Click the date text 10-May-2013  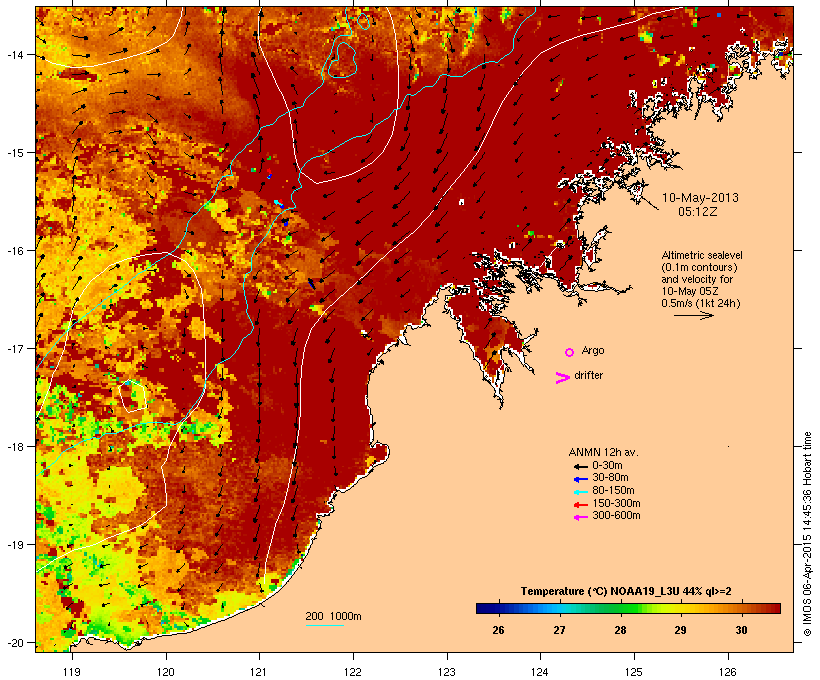click(x=700, y=198)
